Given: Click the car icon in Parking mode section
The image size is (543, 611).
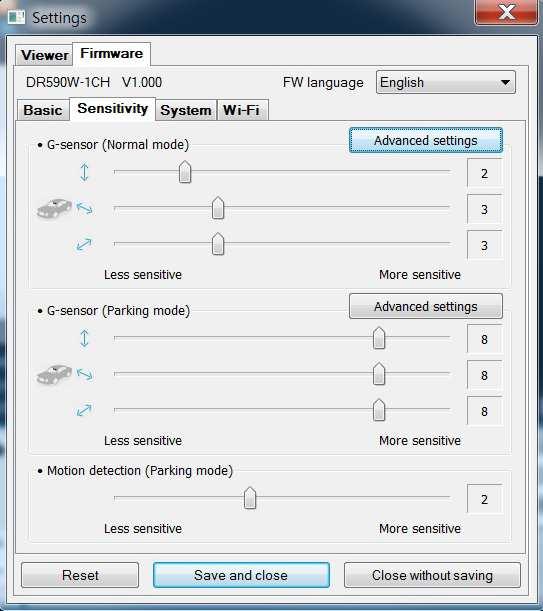Looking at the screenshot, I should coord(54,374).
